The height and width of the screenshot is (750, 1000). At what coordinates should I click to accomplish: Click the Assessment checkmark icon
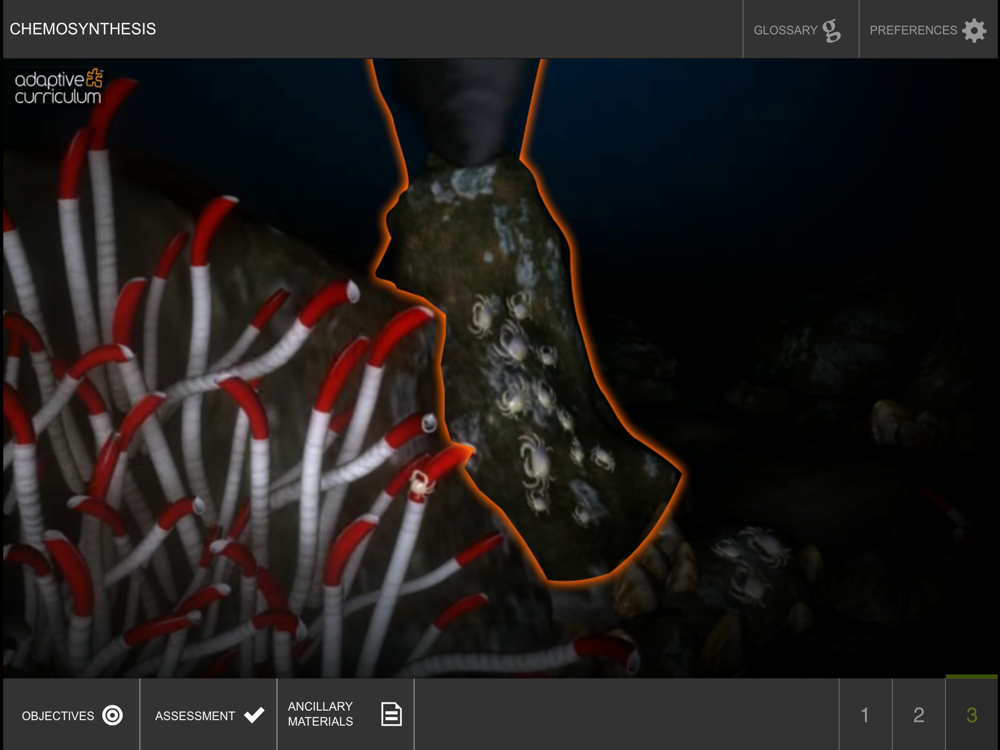254,715
